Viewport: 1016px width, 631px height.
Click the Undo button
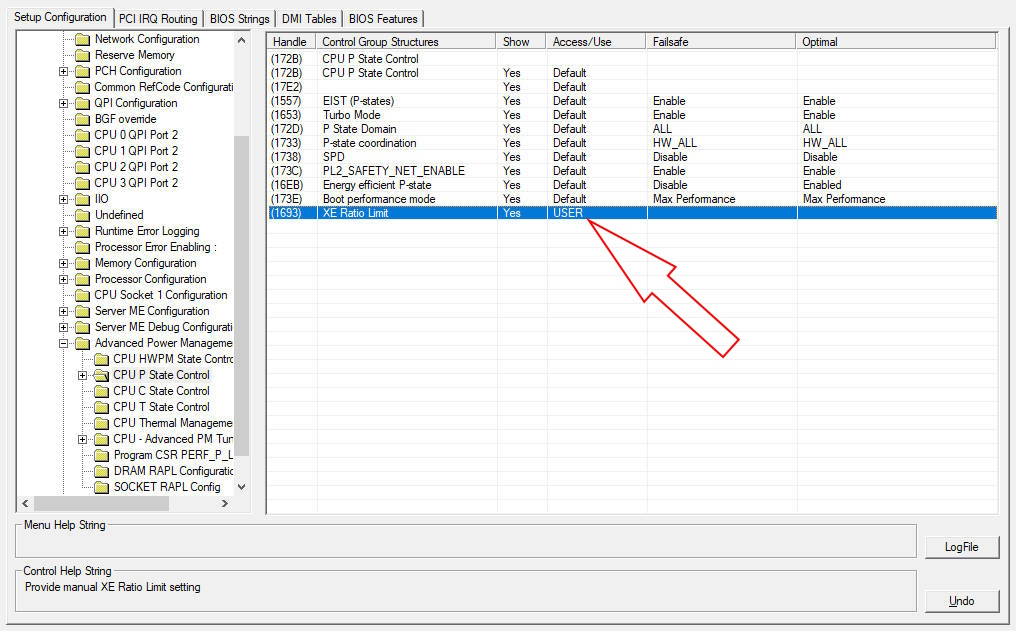[961, 601]
